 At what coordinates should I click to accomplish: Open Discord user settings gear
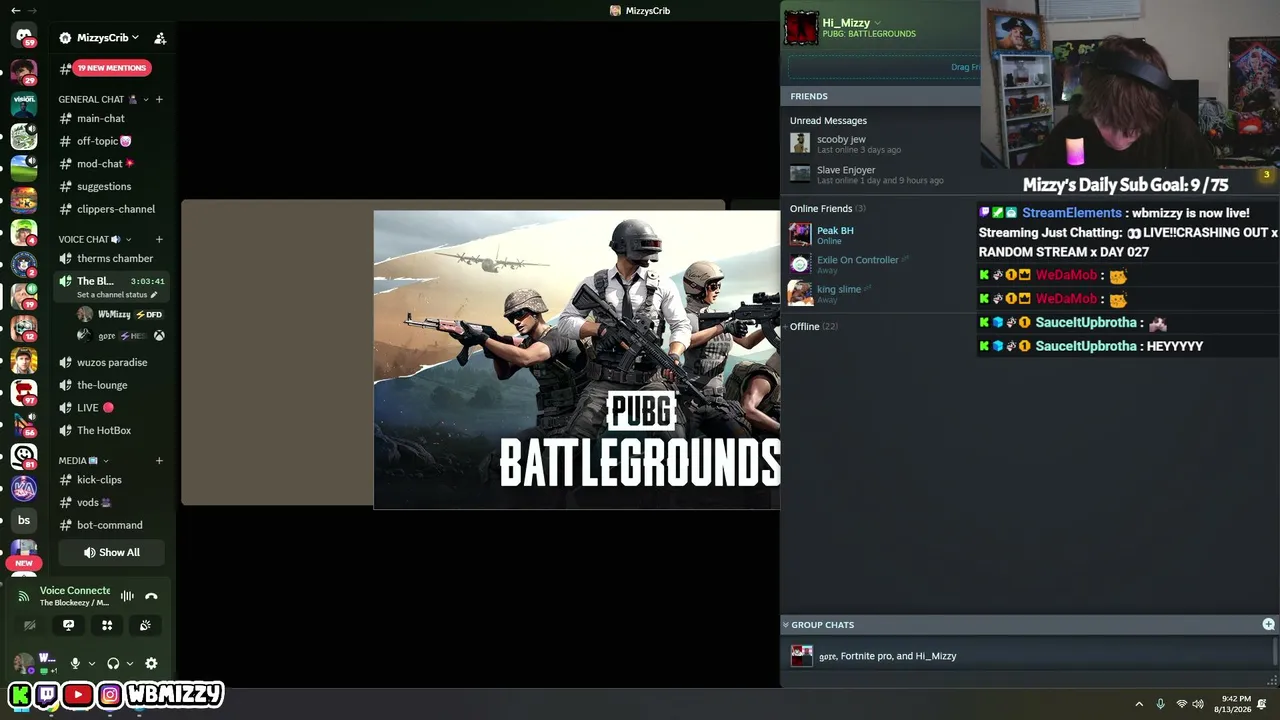coord(151,663)
